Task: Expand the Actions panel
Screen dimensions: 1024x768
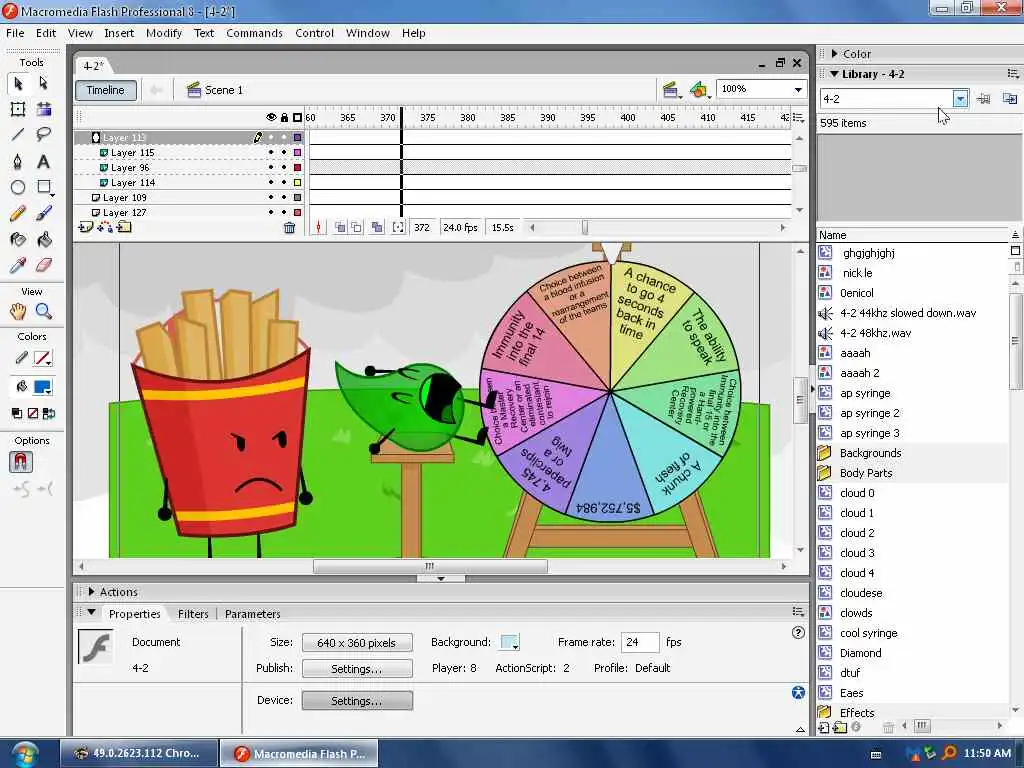Action: click(x=91, y=592)
